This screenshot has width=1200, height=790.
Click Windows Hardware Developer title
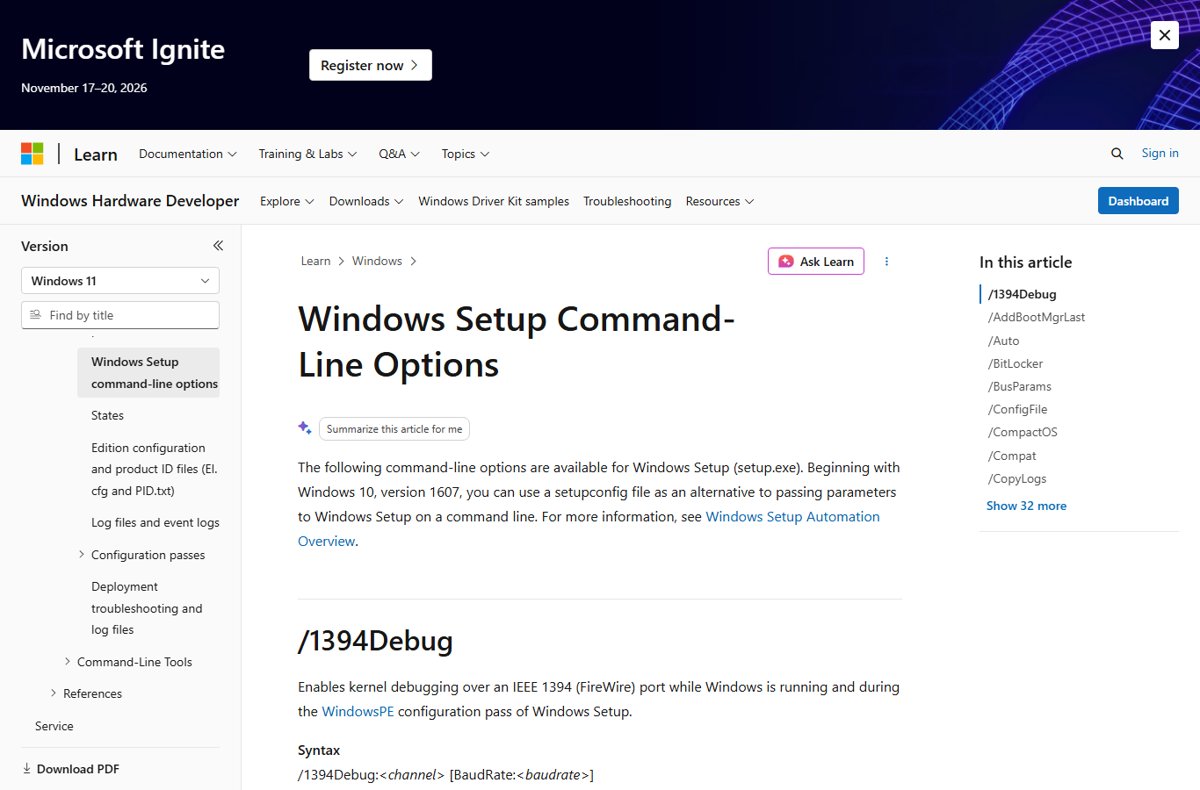pos(130,201)
